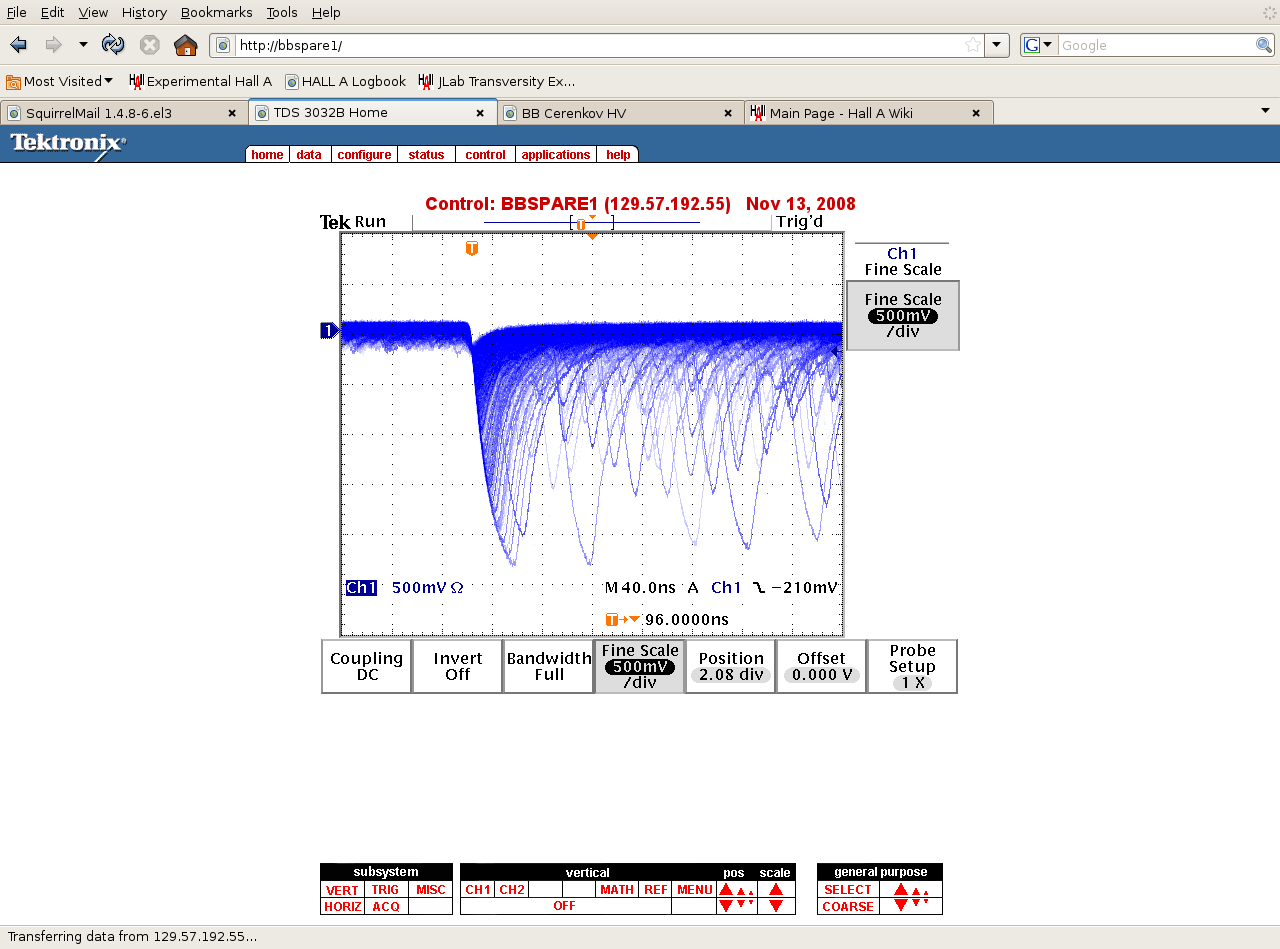The width and height of the screenshot is (1280, 949).
Task: Open the Bookmarks menu
Action: (x=217, y=12)
